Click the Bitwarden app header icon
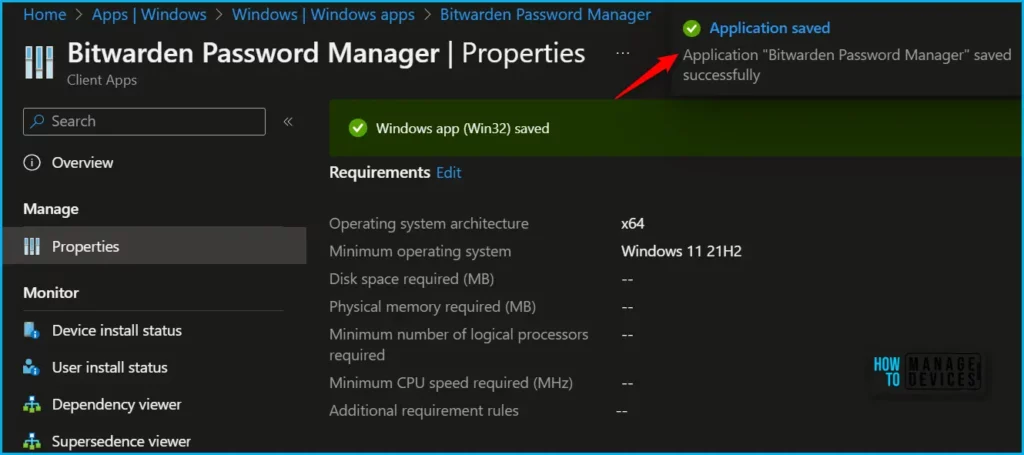 coord(39,62)
